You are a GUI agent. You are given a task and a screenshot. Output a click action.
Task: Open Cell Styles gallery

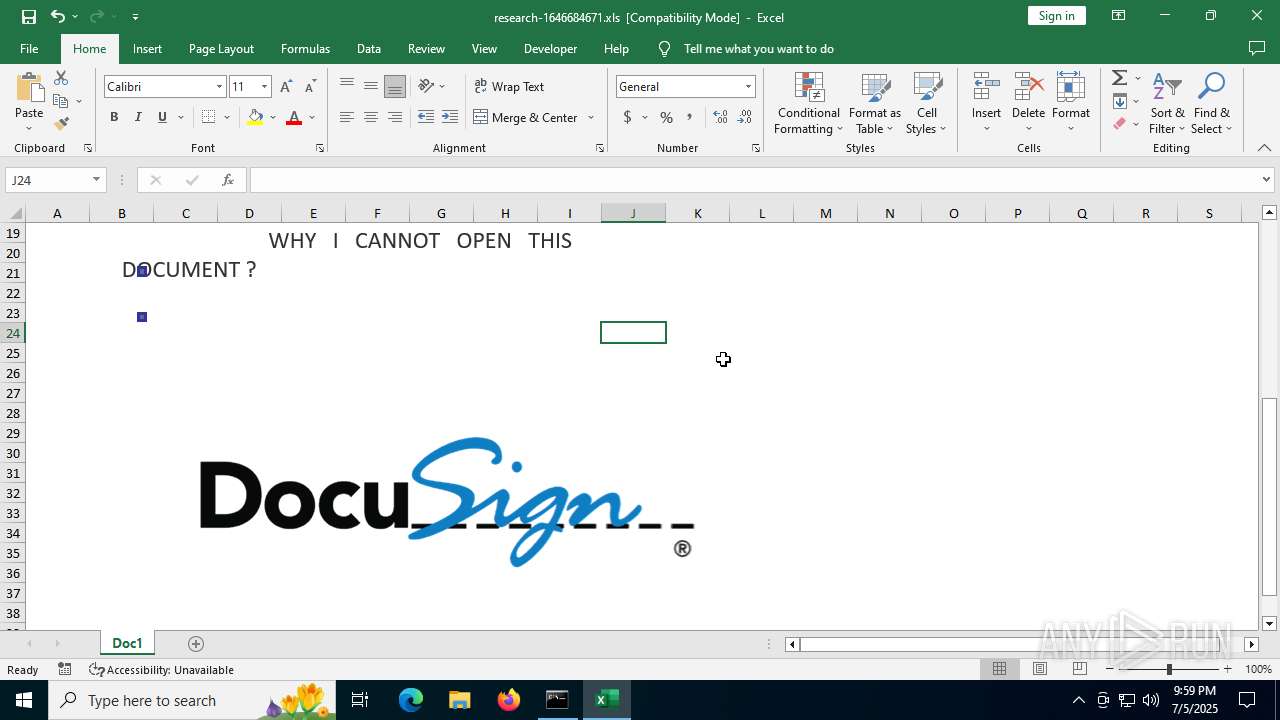[926, 103]
